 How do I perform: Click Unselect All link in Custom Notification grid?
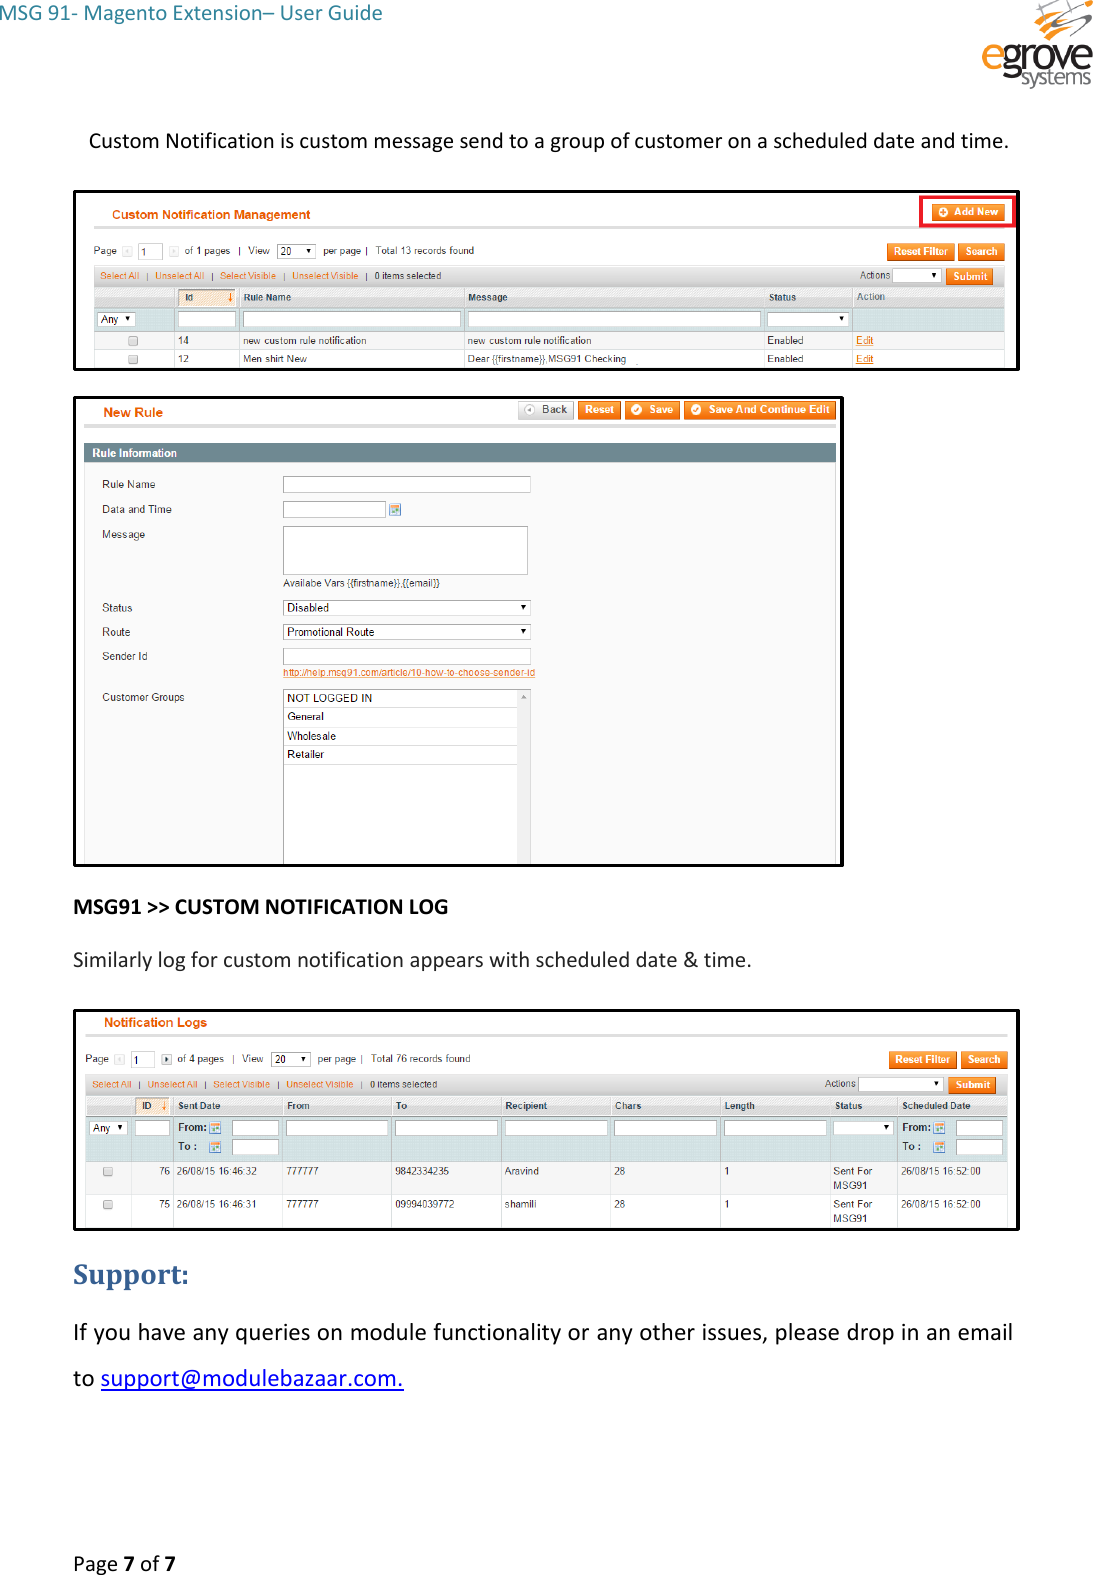(179, 276)
